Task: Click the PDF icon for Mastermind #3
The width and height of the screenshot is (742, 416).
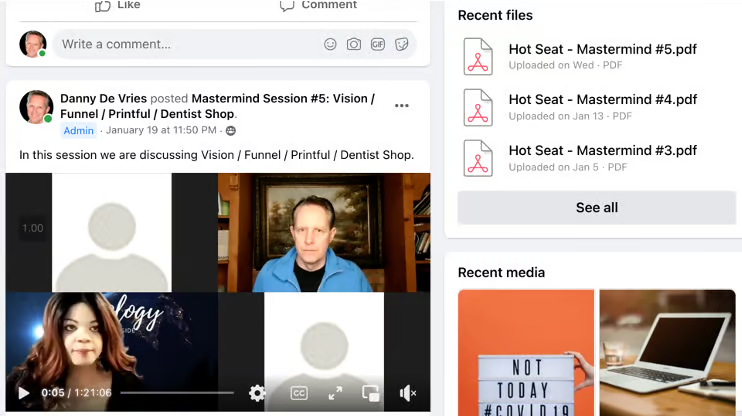Action: pos(478,158)
